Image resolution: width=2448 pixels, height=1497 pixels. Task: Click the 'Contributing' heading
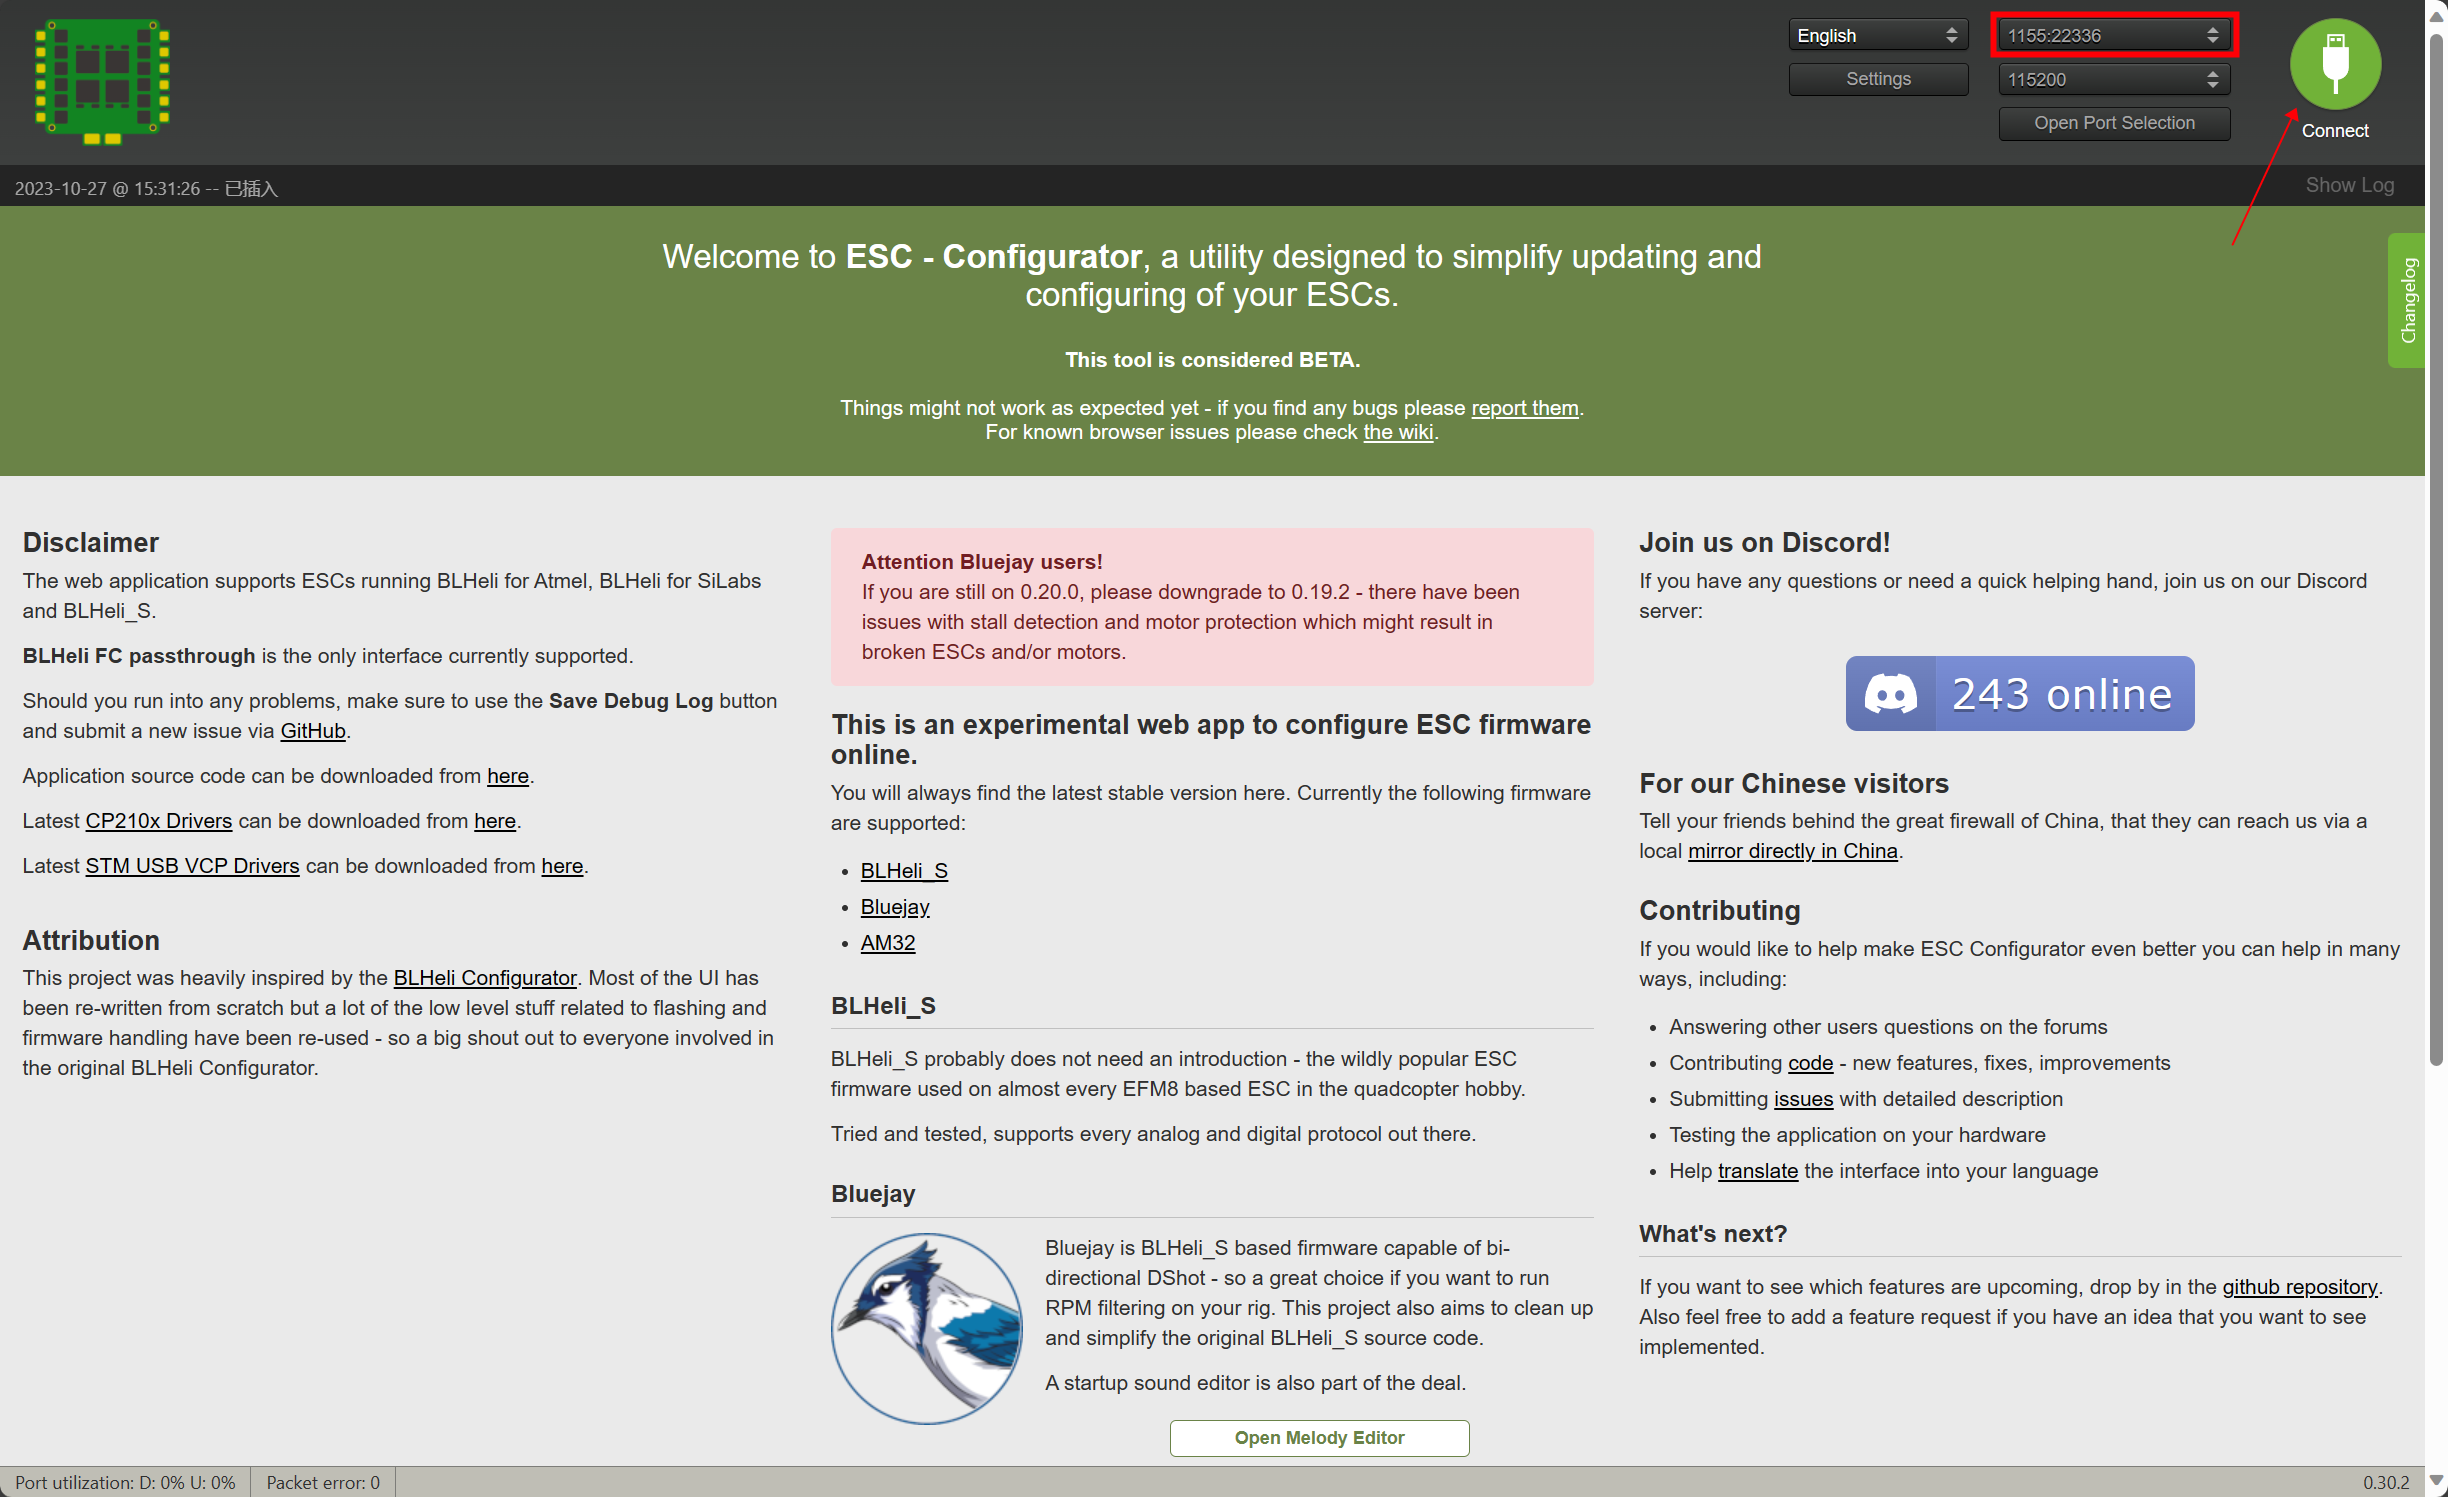tap(1719, 910)
